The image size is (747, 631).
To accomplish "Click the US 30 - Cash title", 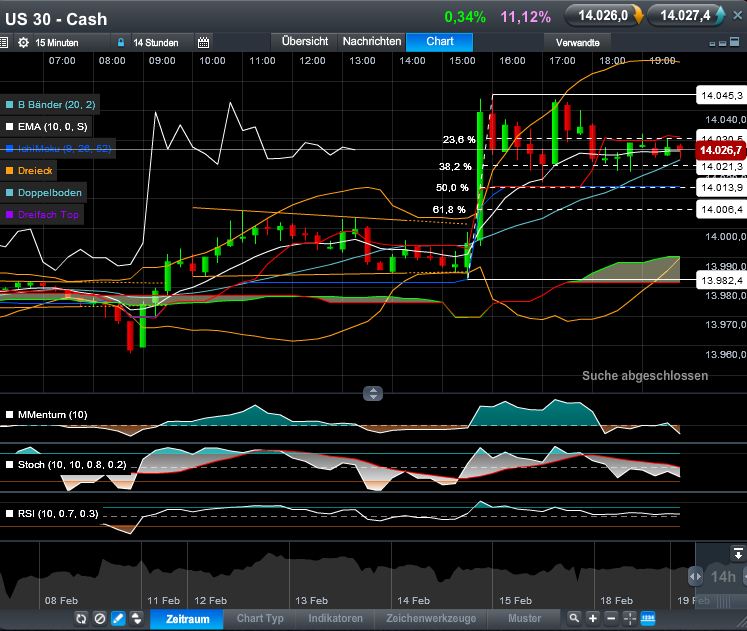I will click(x=56, y=20).
